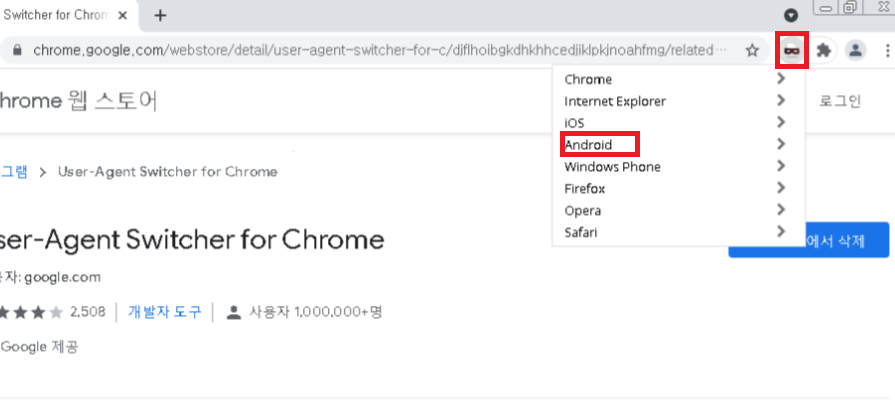Image resolution: width=895 pixels, height=405 pixels.
Task: Open the 개발자 도구 category link
Action: coord(164,312)
